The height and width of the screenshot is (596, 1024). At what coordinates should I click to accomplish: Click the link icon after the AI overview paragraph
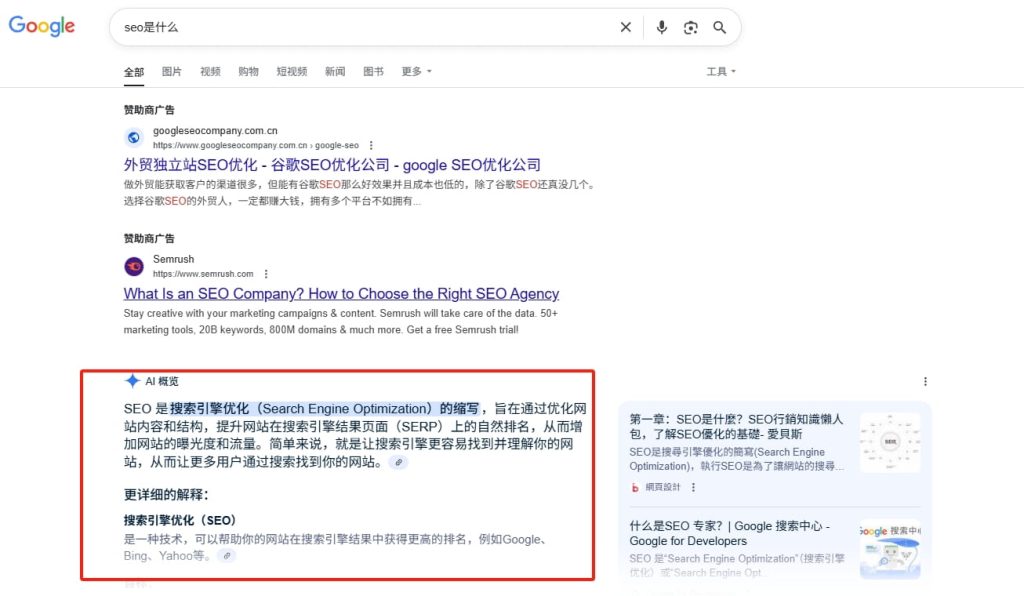click(397, 463)
